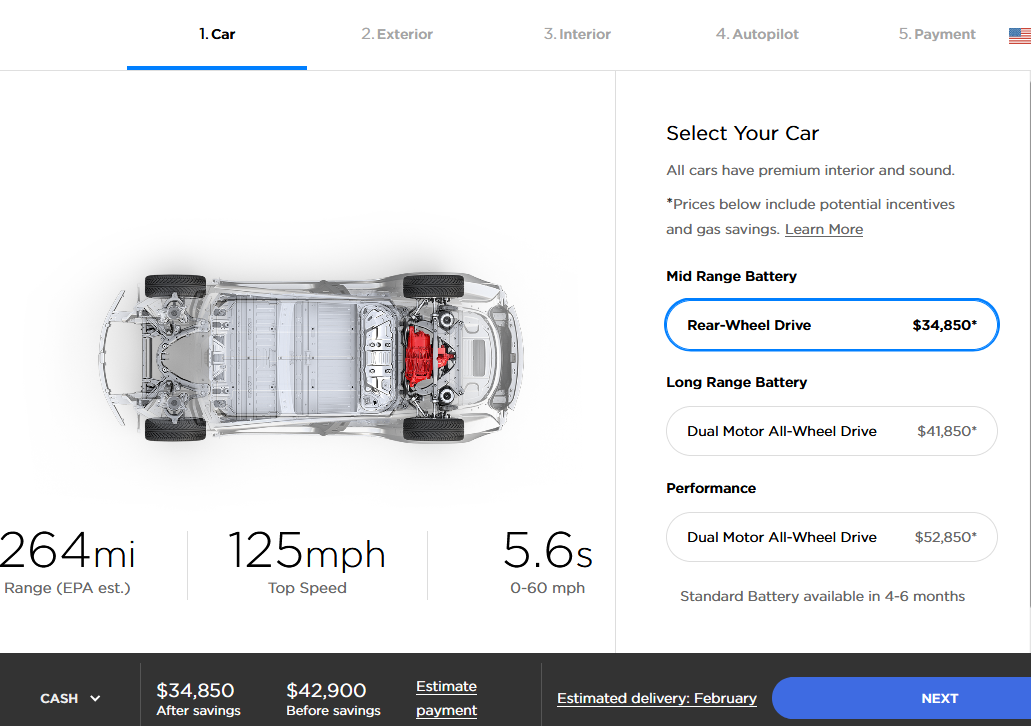Click the US flag region icon

1019,36
